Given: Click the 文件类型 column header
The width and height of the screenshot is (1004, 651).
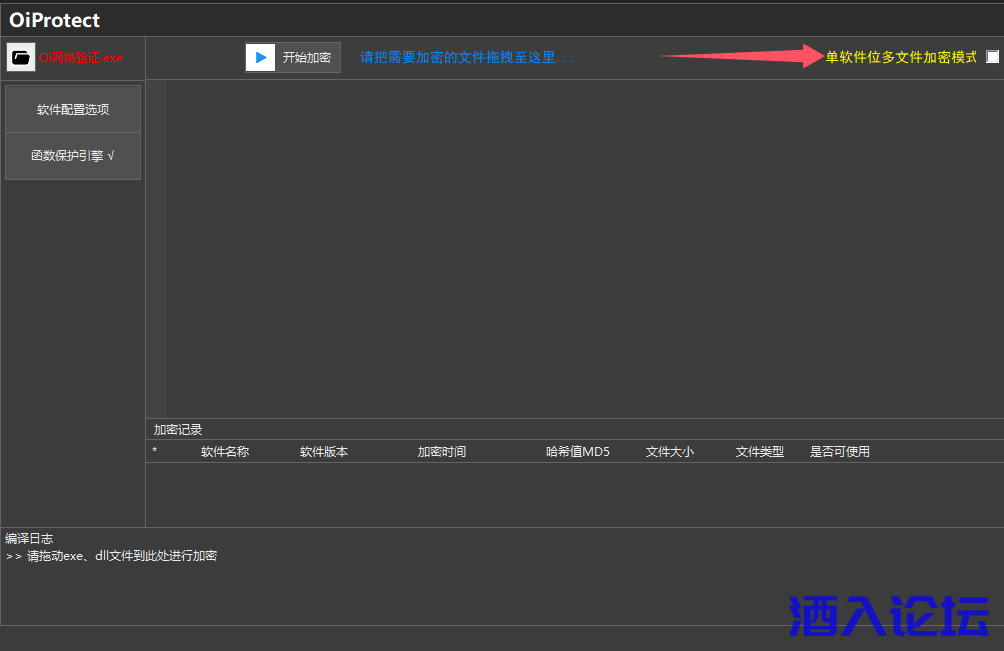Looking at the screenshot, I should pyautogui.click(x=760, y=452).
